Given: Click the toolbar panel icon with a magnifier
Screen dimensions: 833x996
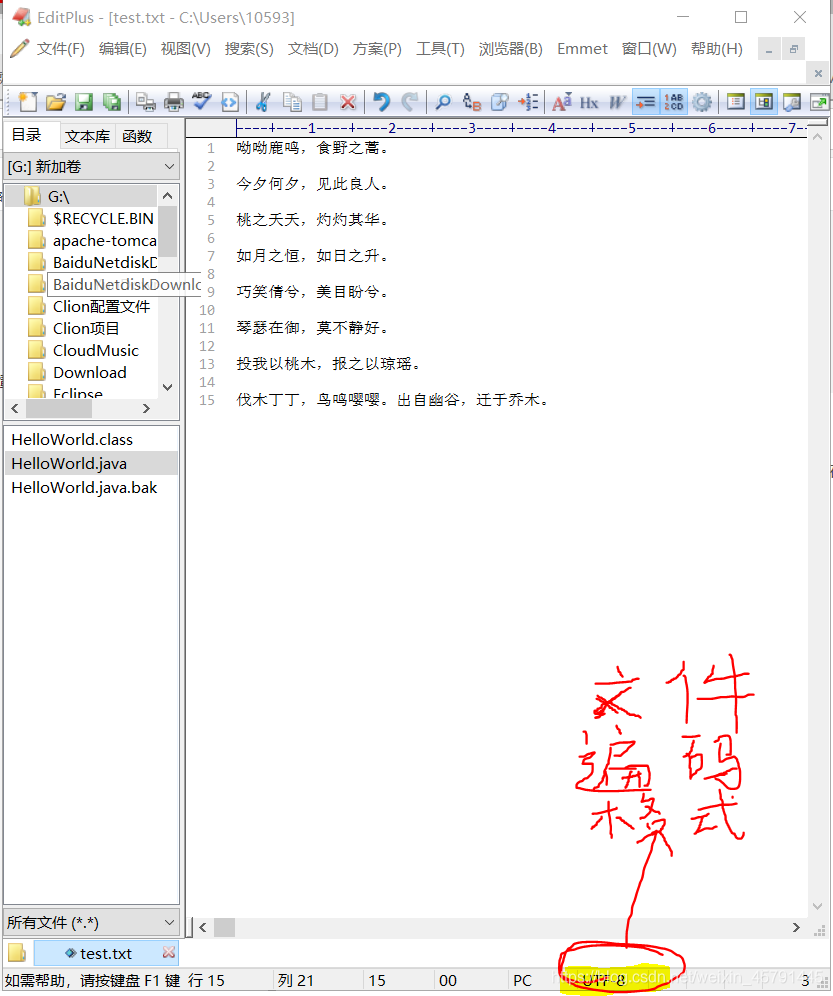Looking at the screenshot, I should point(792,102).
